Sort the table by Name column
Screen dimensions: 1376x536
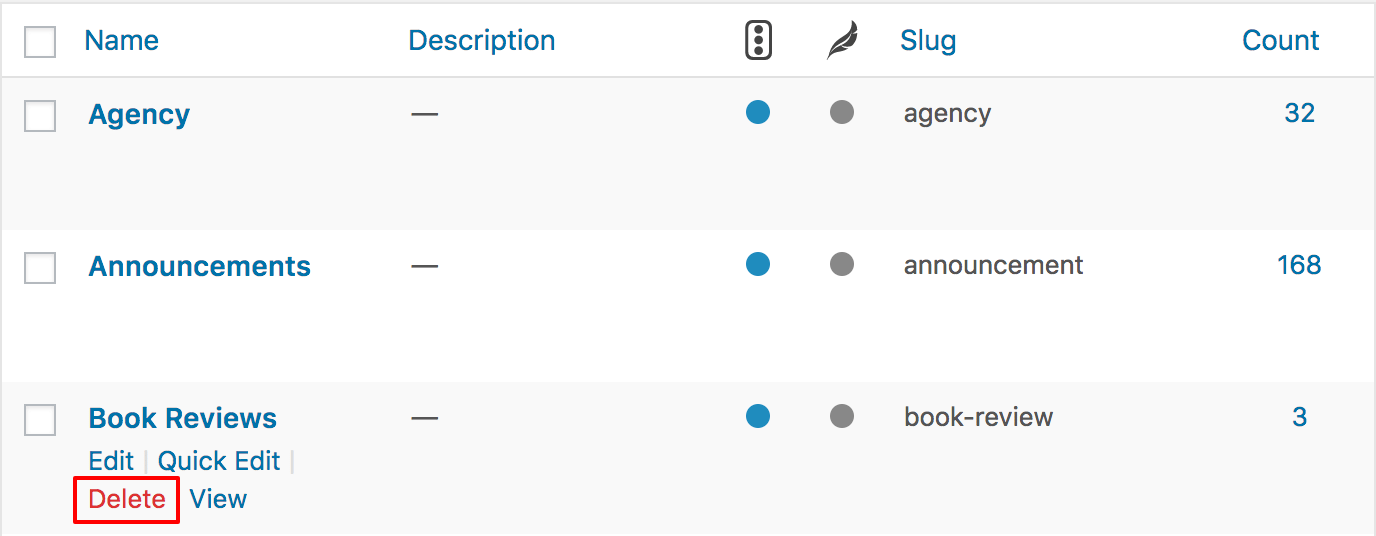click(121, 41)
